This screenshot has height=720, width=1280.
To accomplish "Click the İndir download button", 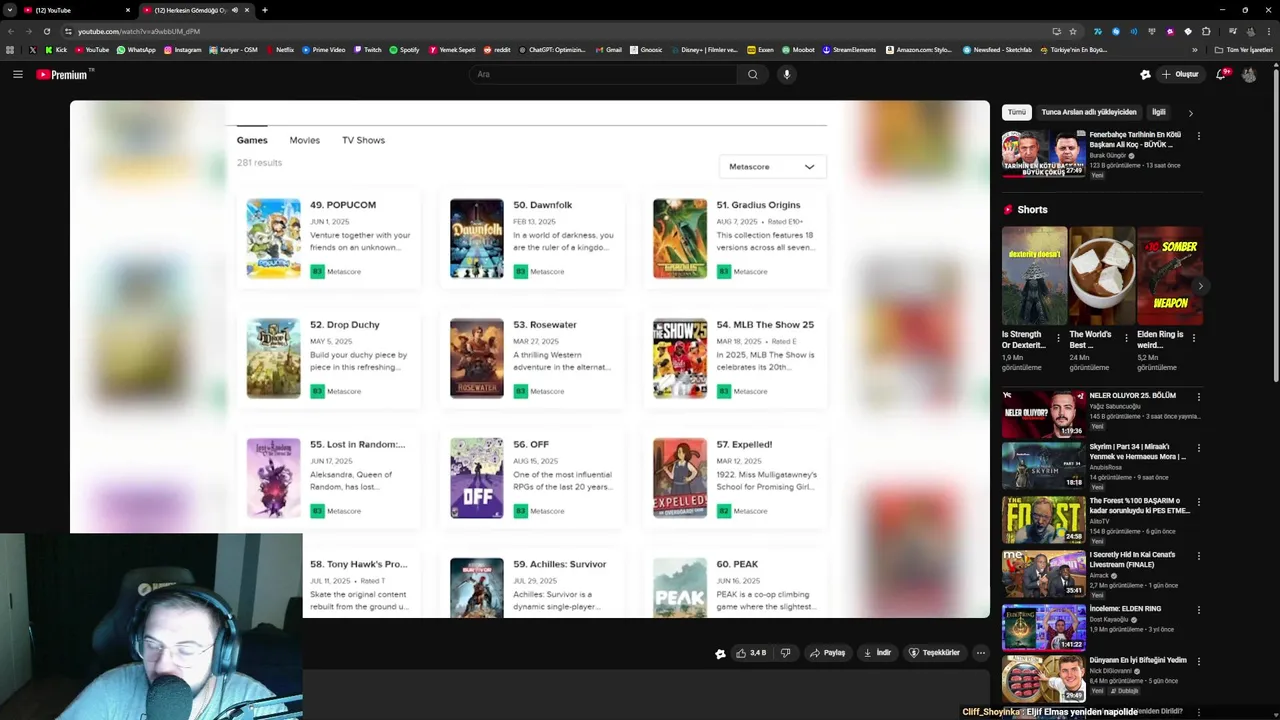I will (877, 653).
